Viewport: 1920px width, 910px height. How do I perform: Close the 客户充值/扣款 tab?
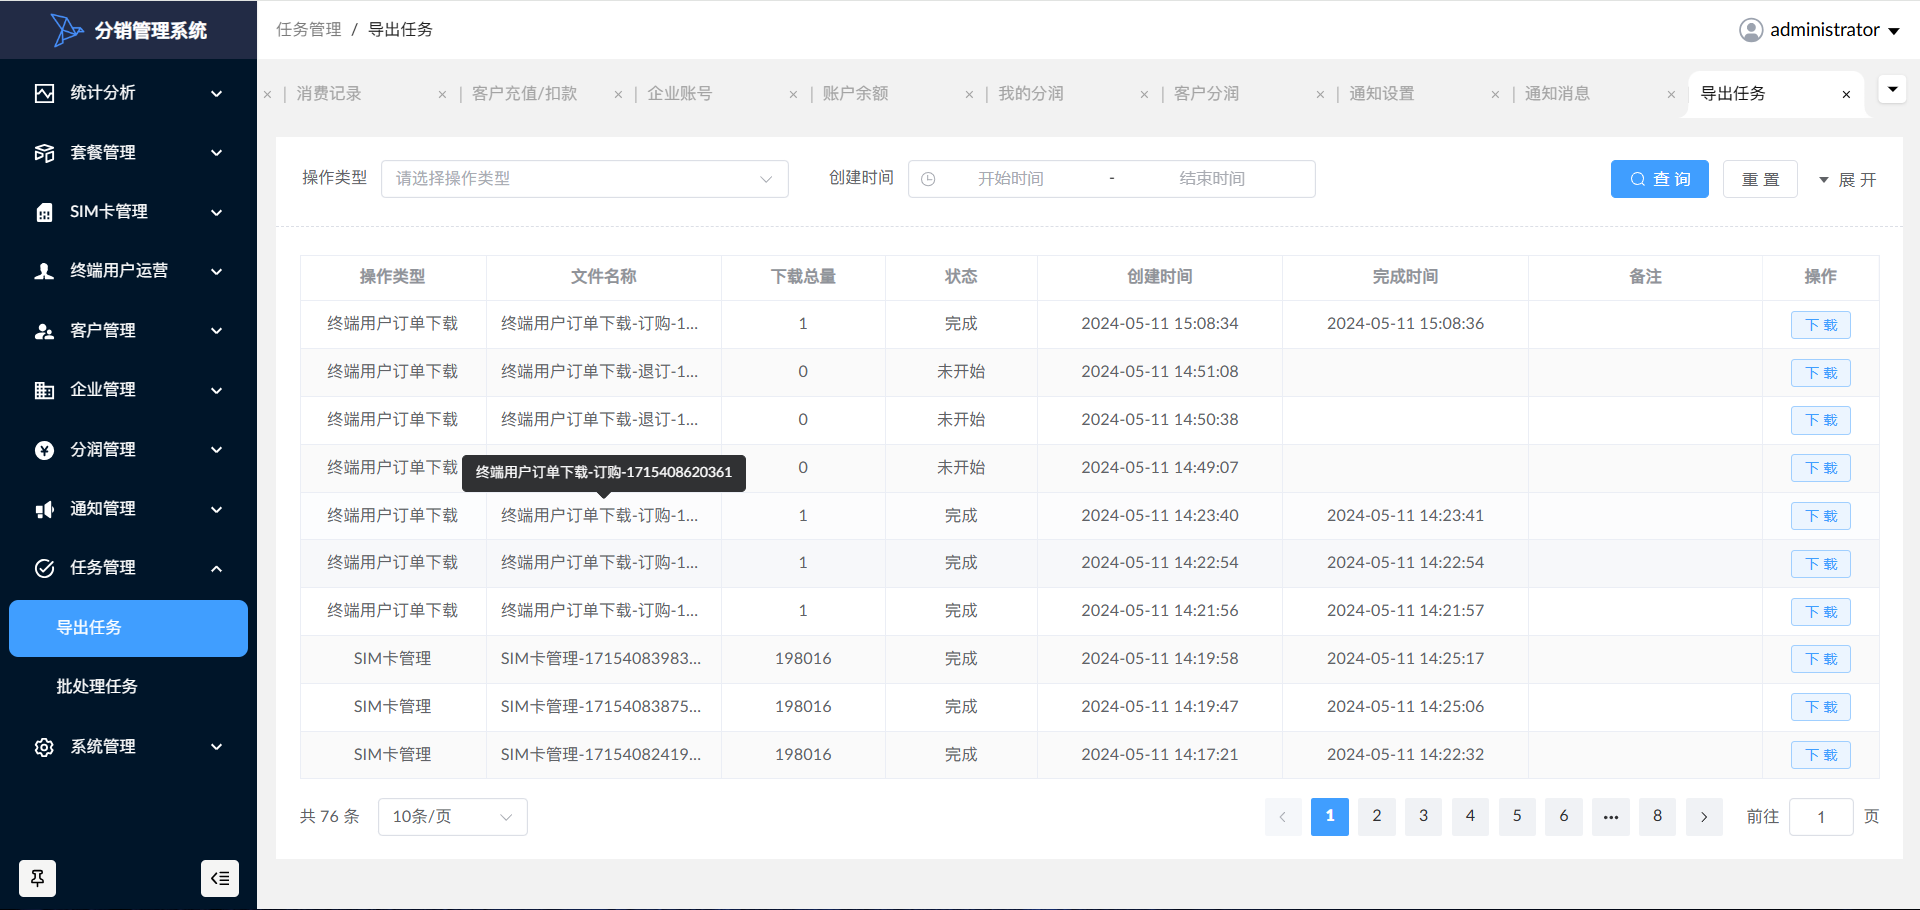tap(618, 94)
